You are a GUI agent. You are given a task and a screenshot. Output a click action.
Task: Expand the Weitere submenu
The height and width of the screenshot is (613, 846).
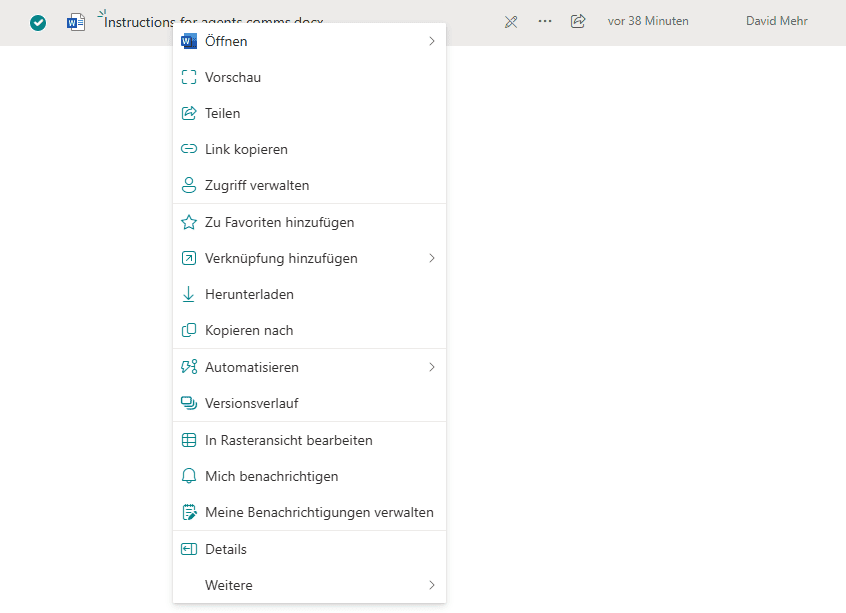(x=432, y=585)
